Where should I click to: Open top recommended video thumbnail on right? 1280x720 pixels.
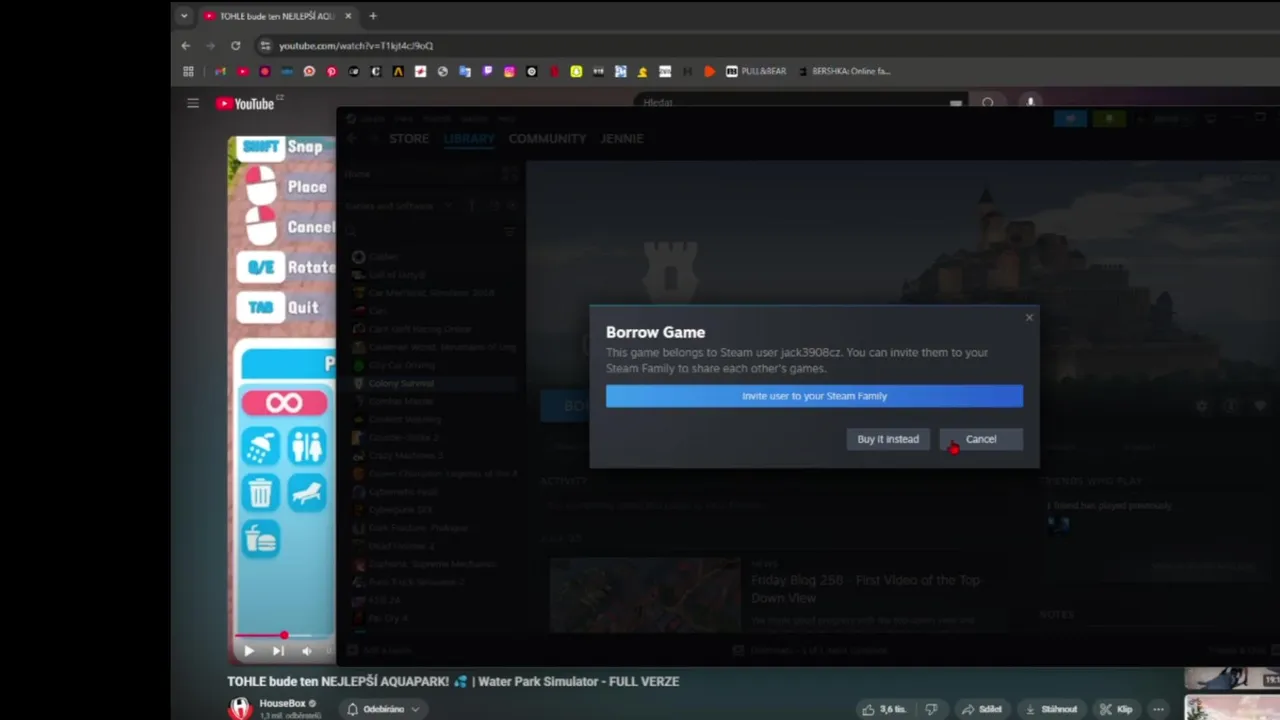pyautogui.click(x=1232, y=678)
